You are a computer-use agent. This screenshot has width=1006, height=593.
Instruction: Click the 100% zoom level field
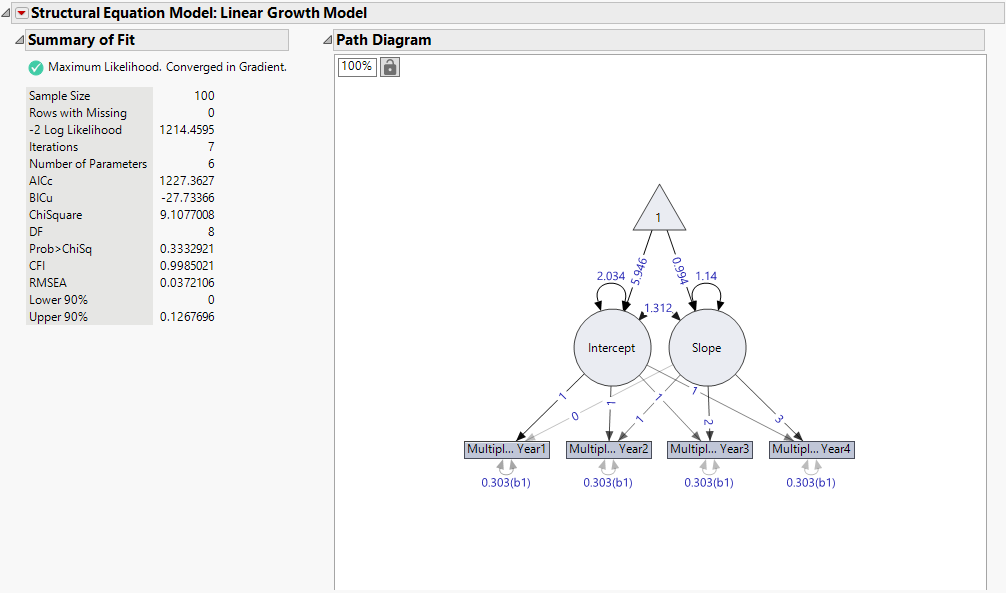click(356, 66)
